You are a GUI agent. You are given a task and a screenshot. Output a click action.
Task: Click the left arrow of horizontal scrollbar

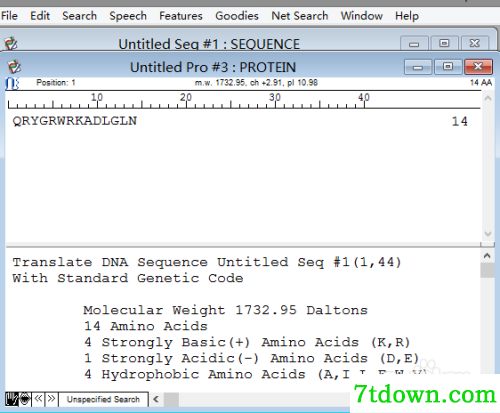tap(156, 399)
